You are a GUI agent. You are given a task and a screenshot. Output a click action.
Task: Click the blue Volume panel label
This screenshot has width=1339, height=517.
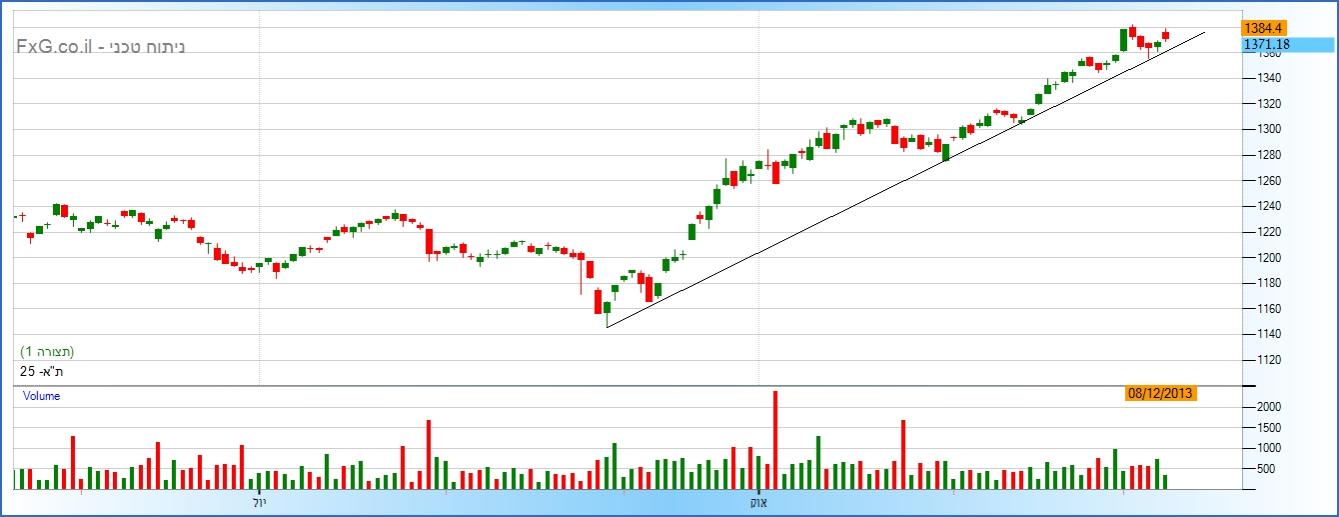pos(42,396)
